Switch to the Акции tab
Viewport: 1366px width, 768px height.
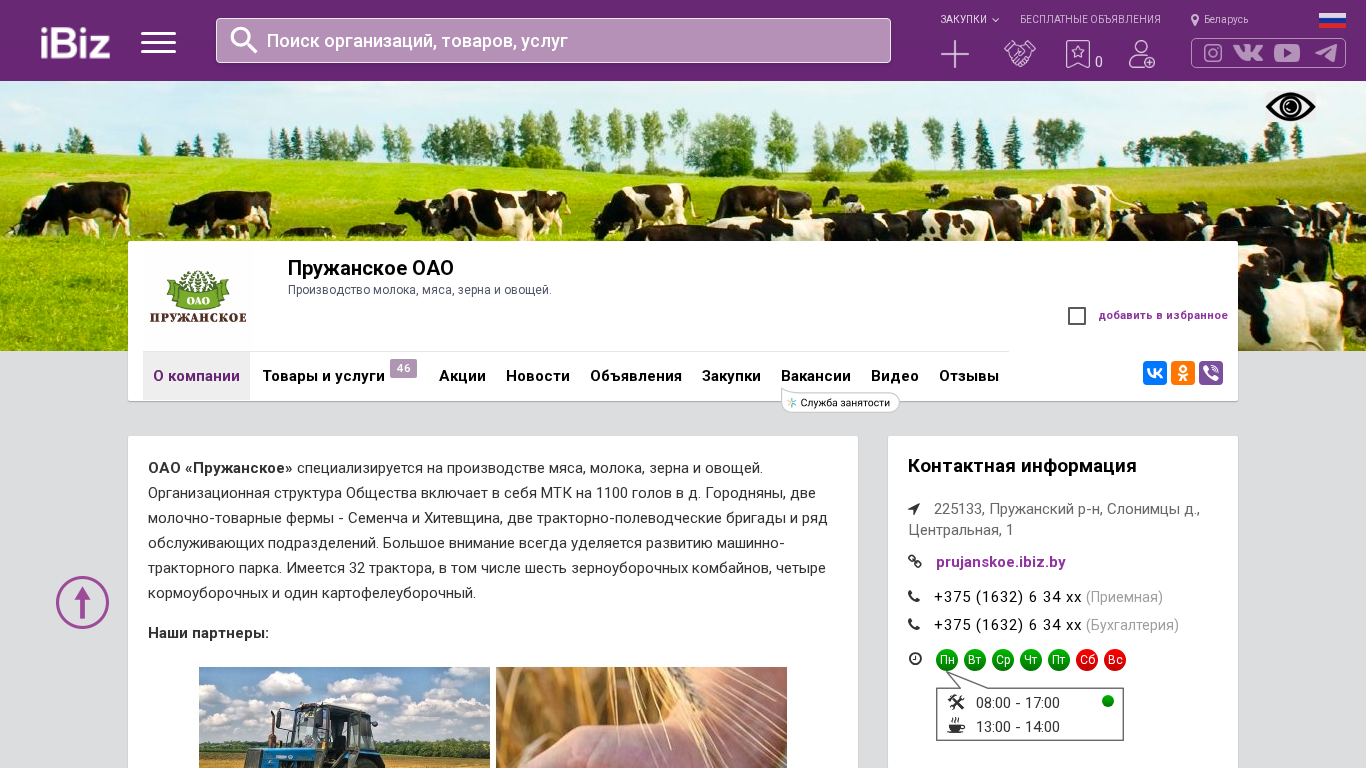[x=462, y=376]
